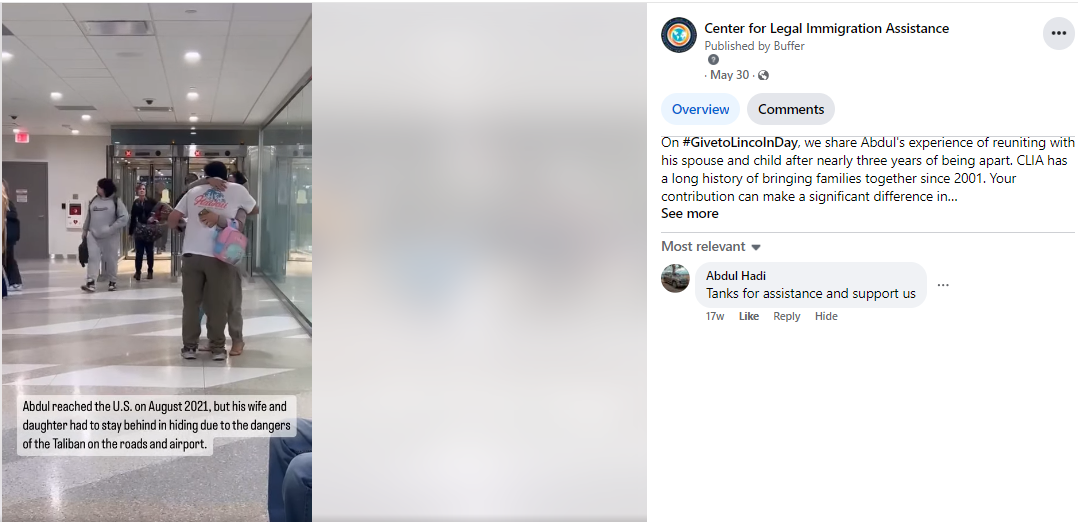Image resolution: width=1078 pixels, height=522 pixels.
Task: Expand the post text with See more
Action: [690, 214]
